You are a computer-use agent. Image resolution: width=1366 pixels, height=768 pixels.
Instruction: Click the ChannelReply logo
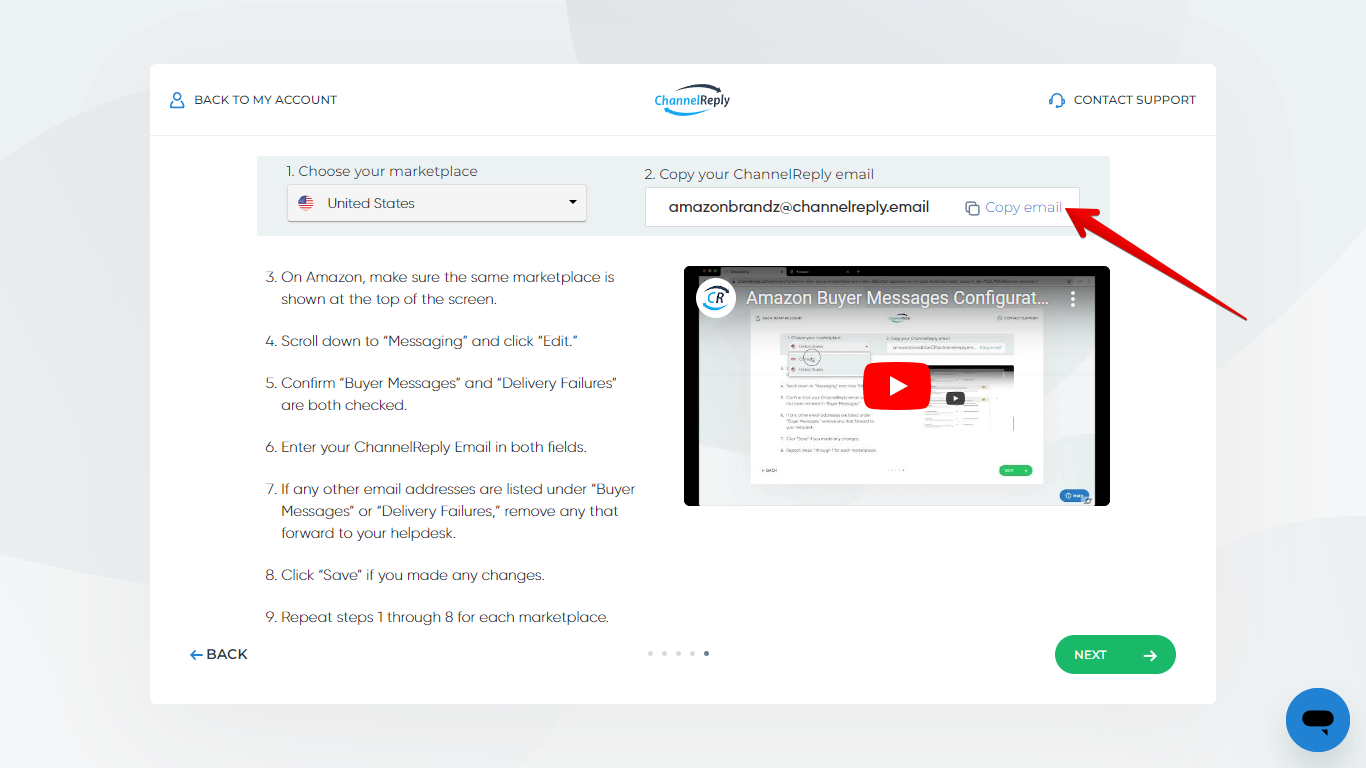692,99
